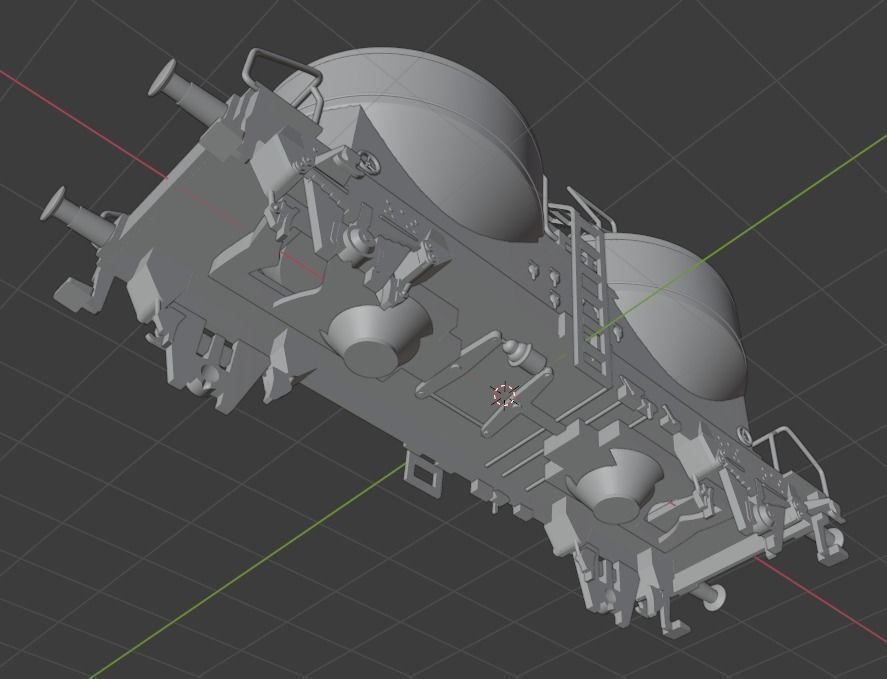Click the 3D cursor on the wagon underside

505,394
